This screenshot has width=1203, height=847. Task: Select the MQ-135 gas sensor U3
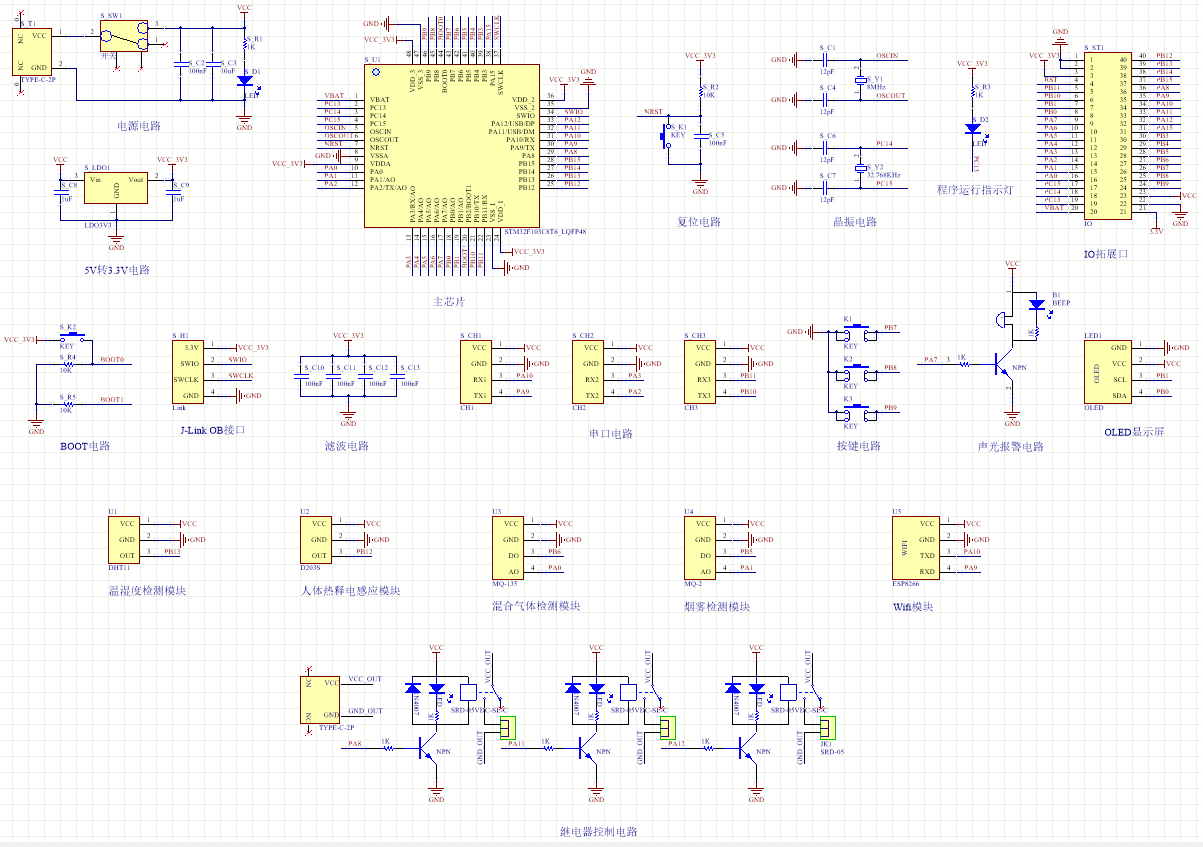click(x=508, y=548)
